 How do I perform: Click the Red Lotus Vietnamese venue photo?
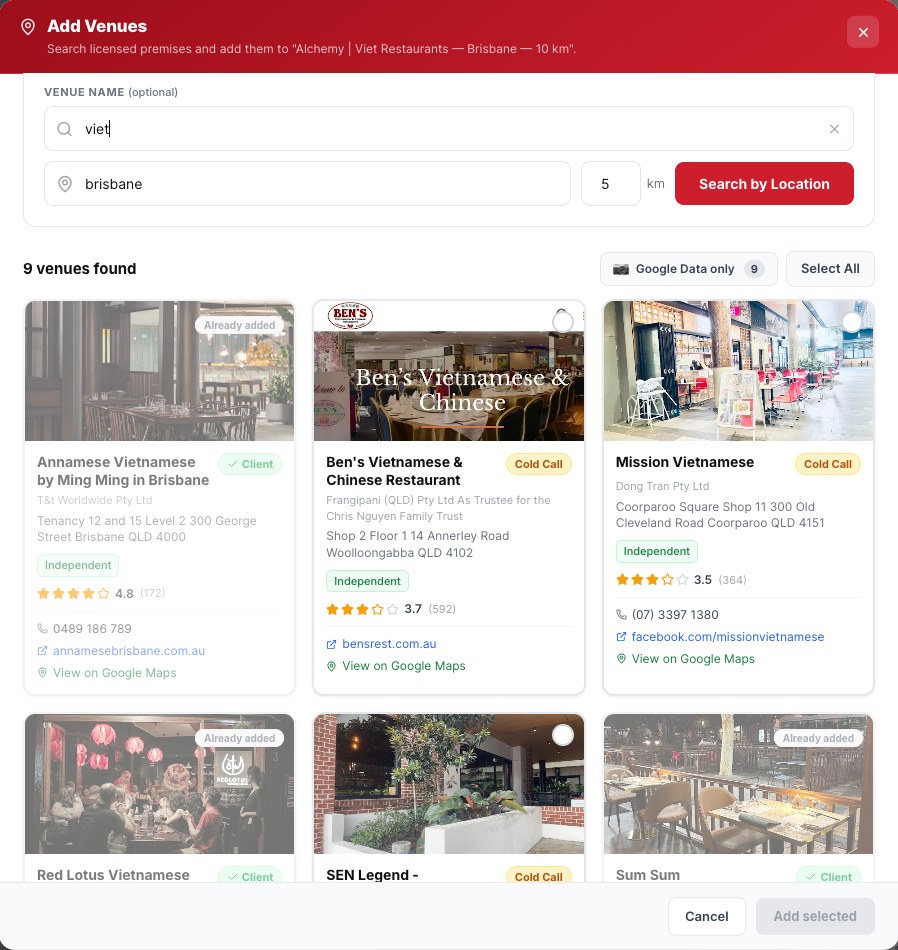[159, 784]
